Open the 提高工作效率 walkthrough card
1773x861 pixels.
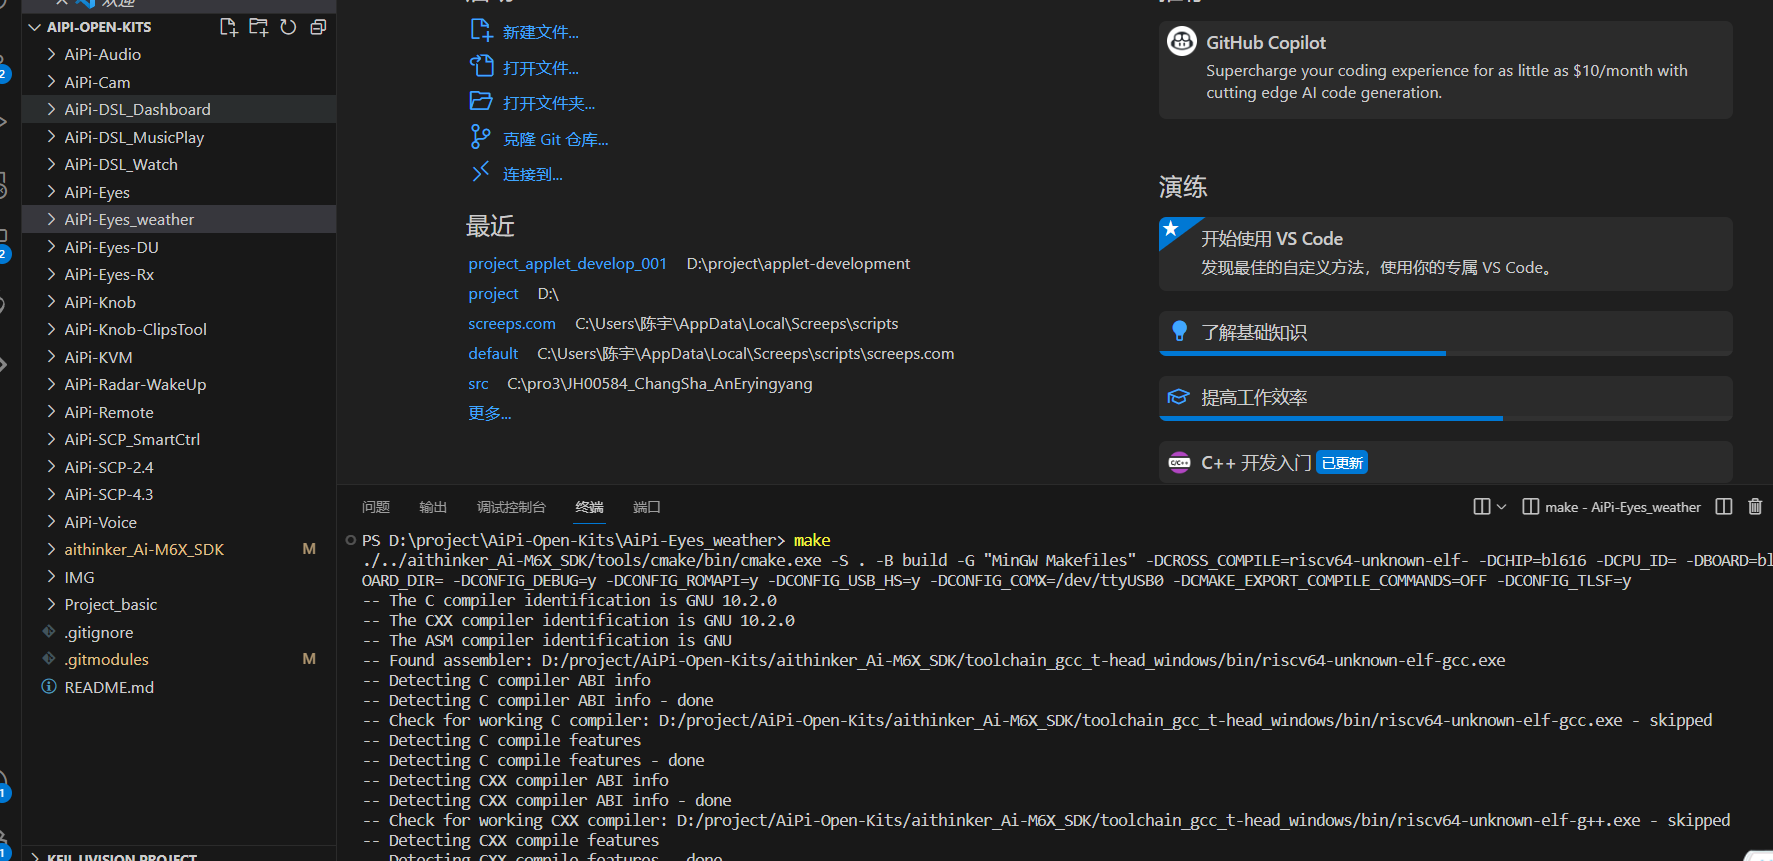click(x=1445, y=398)
